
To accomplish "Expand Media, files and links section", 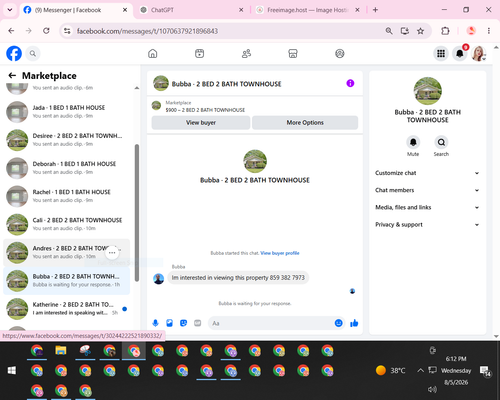I will click(x=427, y=207).
